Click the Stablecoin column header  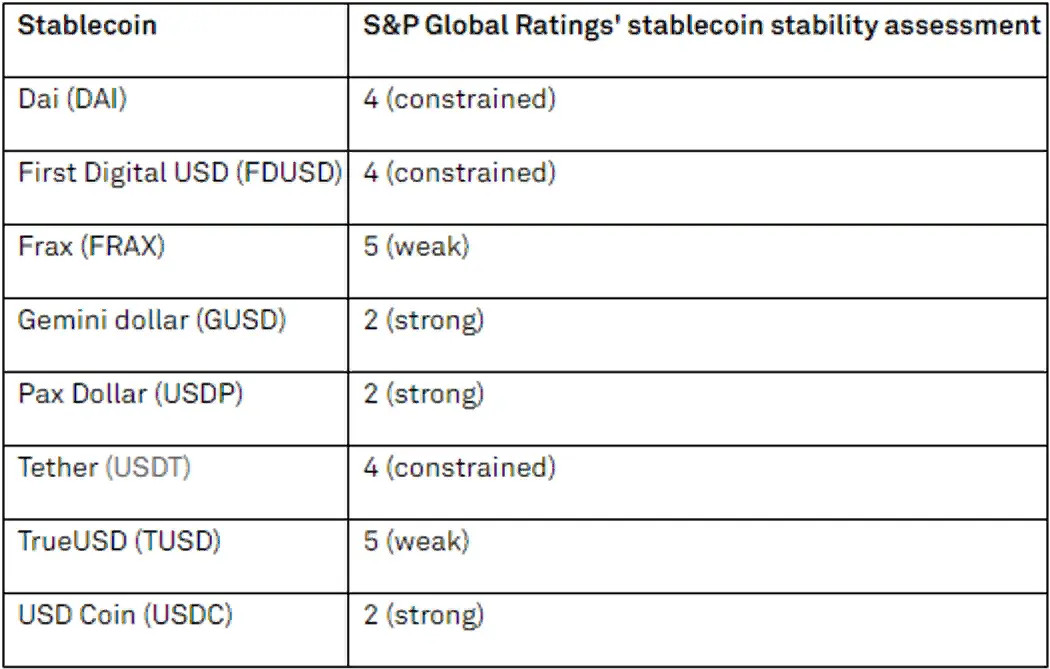[x=88, y=26]
